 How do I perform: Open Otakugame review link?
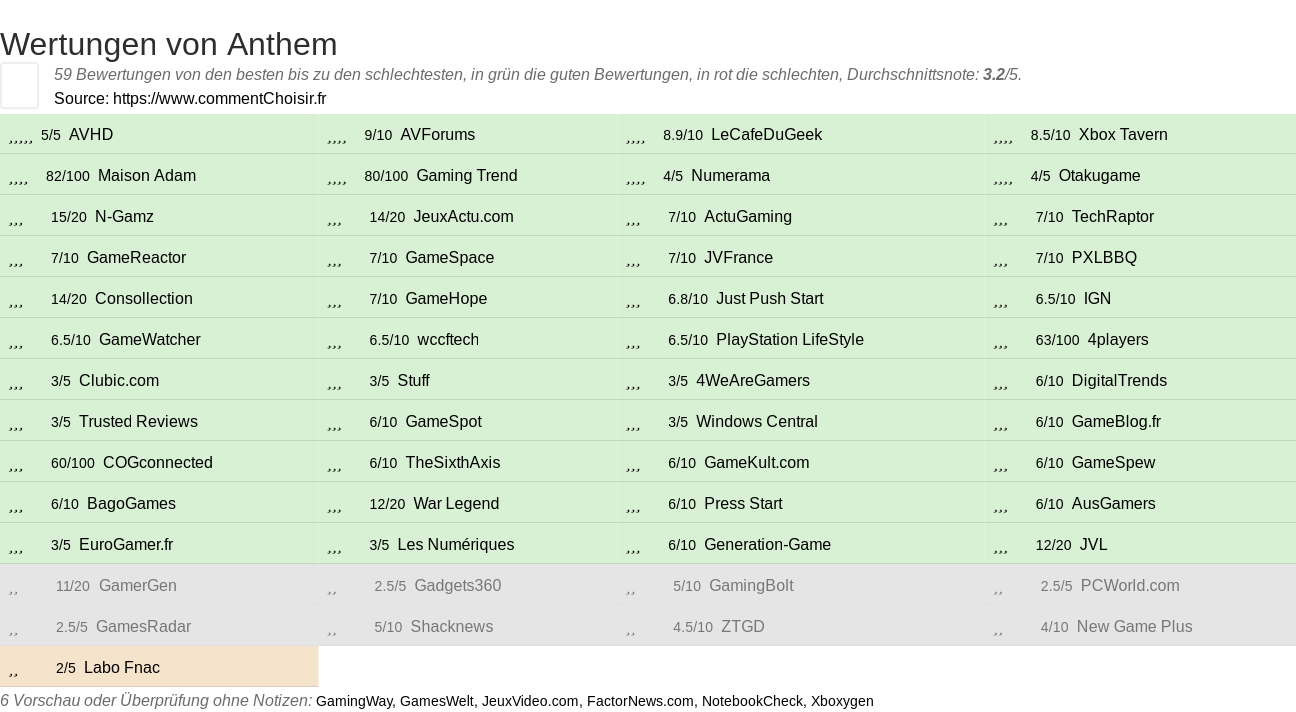point(1100,176)
